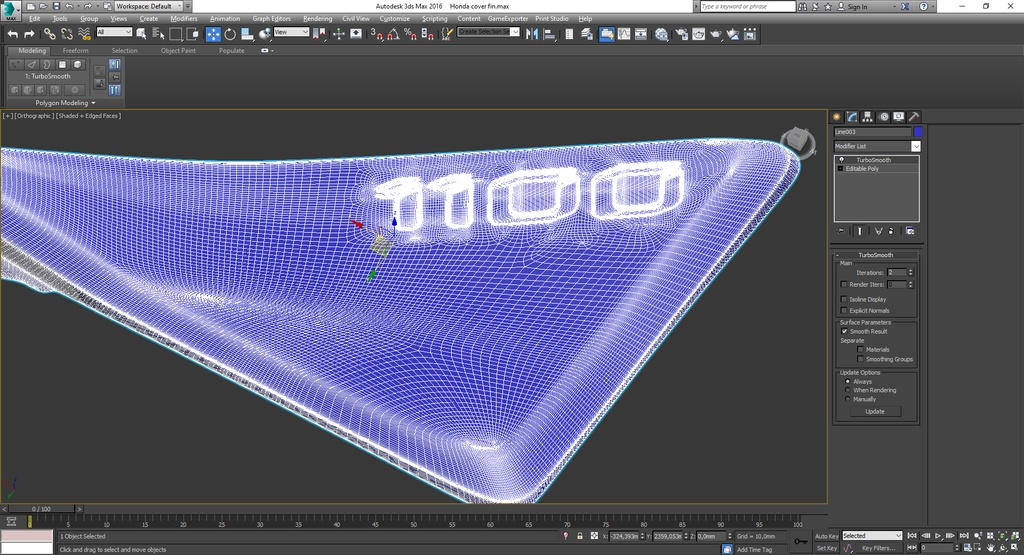Click the blue object color swatch
The width and height of the screenshot is (1024, 555).
918,132
